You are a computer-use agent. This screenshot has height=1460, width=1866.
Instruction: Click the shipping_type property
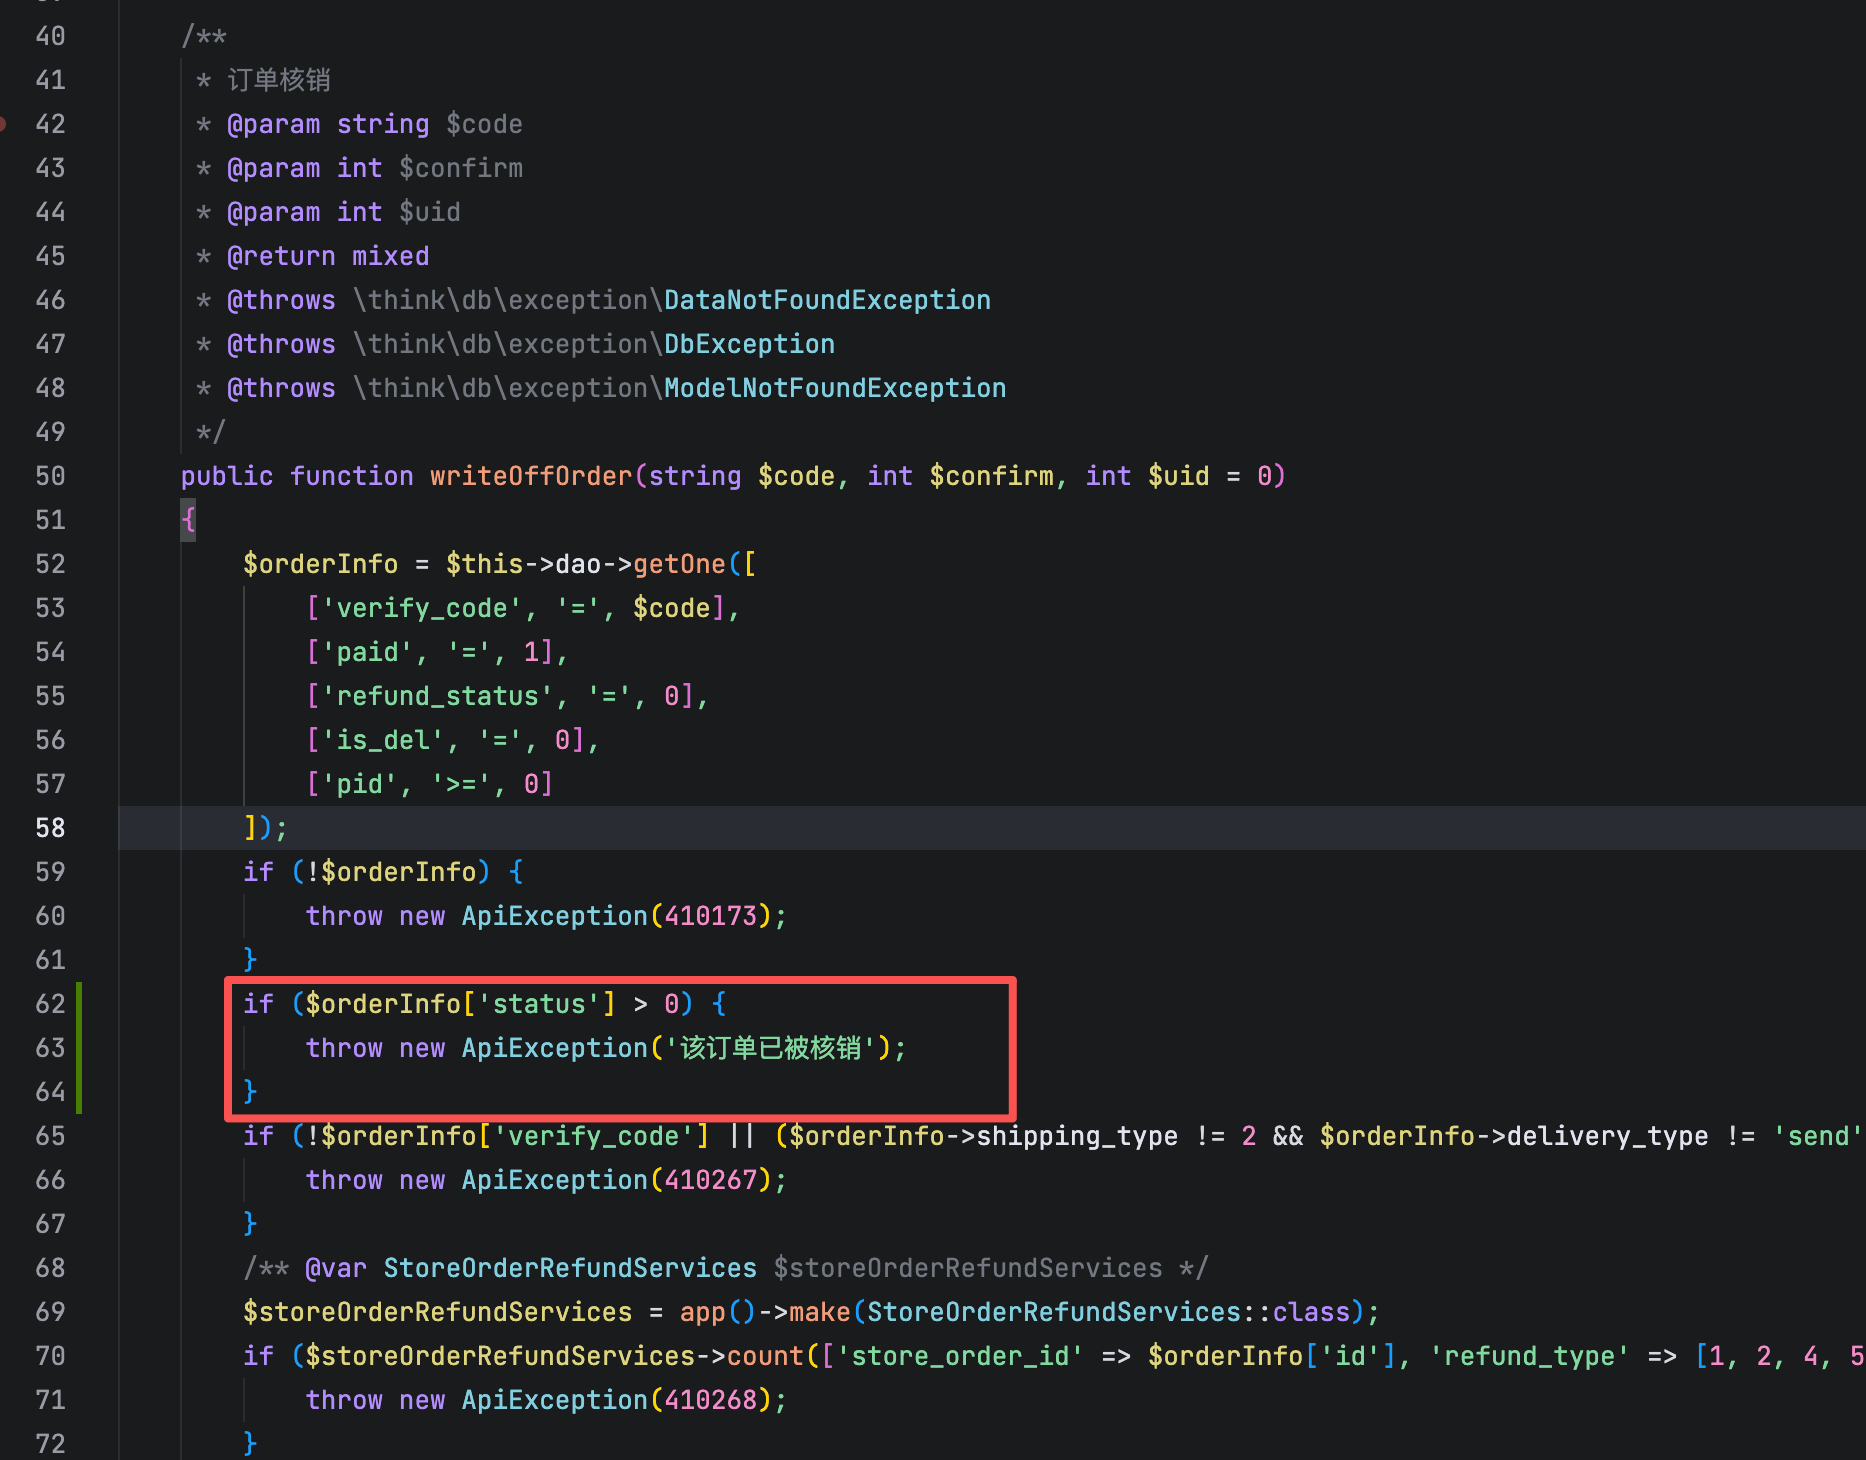coord(1077,1136)
